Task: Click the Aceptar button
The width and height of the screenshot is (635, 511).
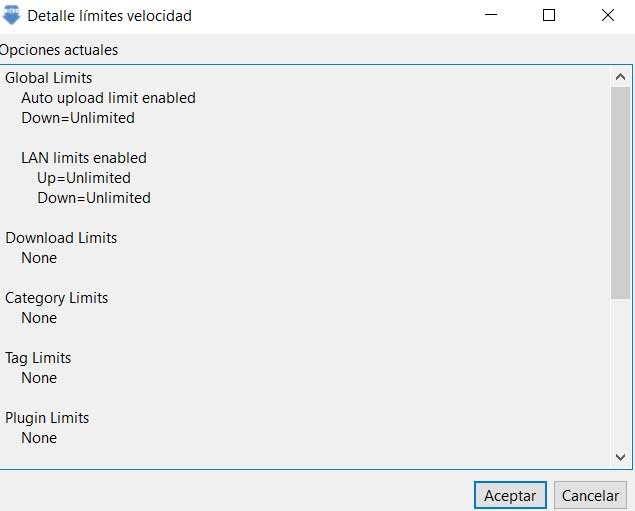Action: tap(510, 495)
